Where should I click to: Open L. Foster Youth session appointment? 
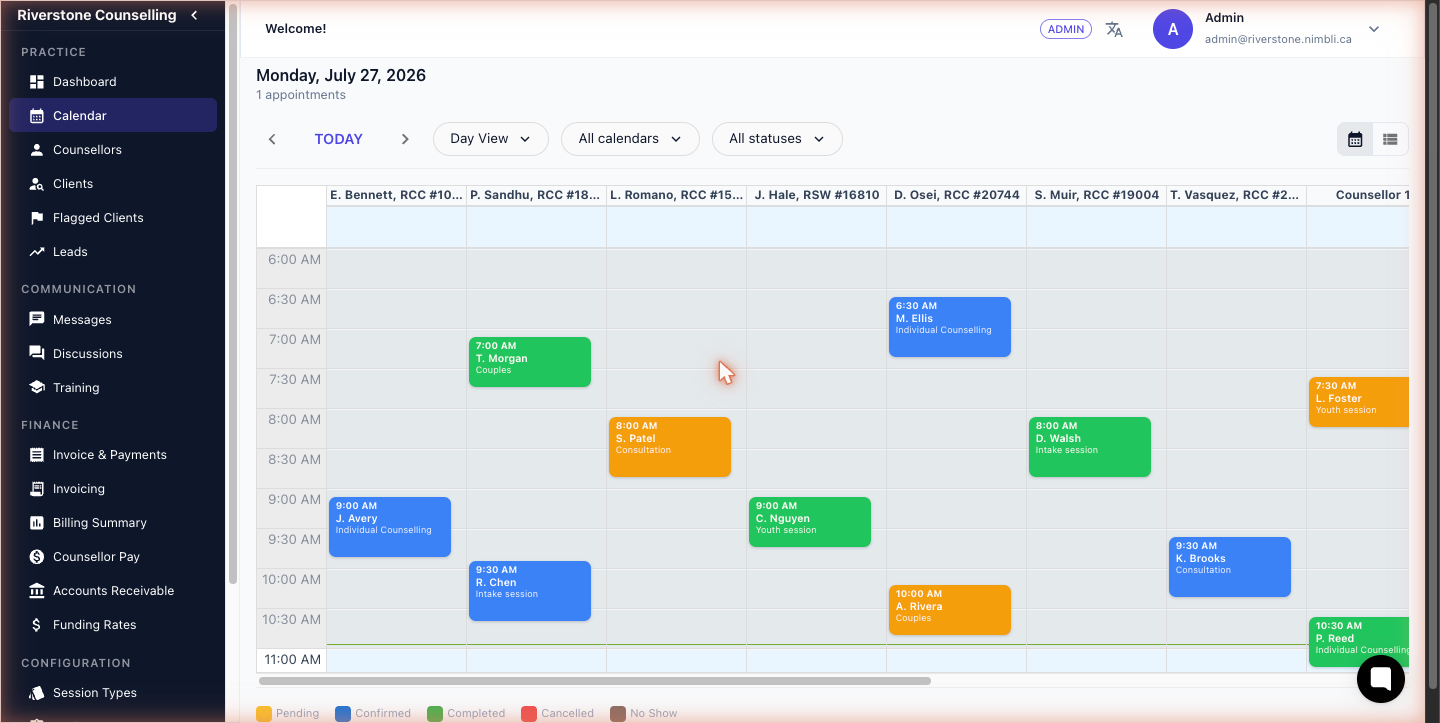click(1359, 402)
